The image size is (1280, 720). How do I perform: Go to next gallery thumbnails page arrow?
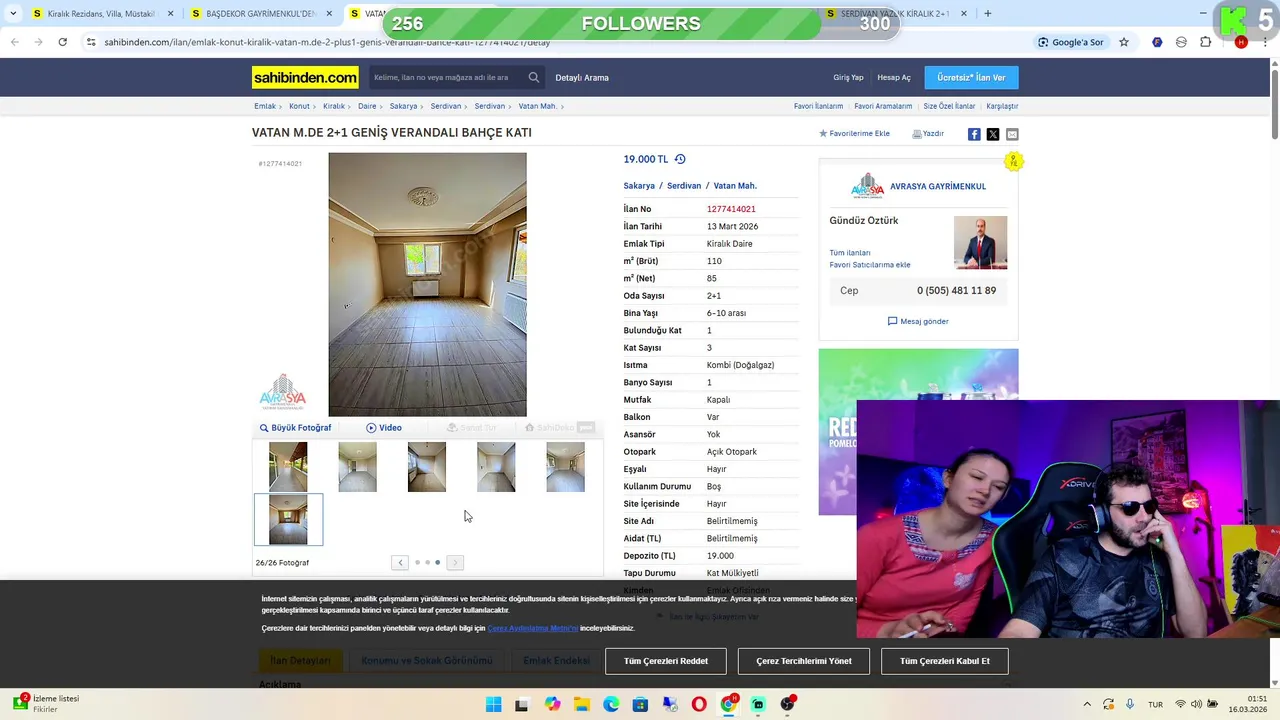point(455,563)
